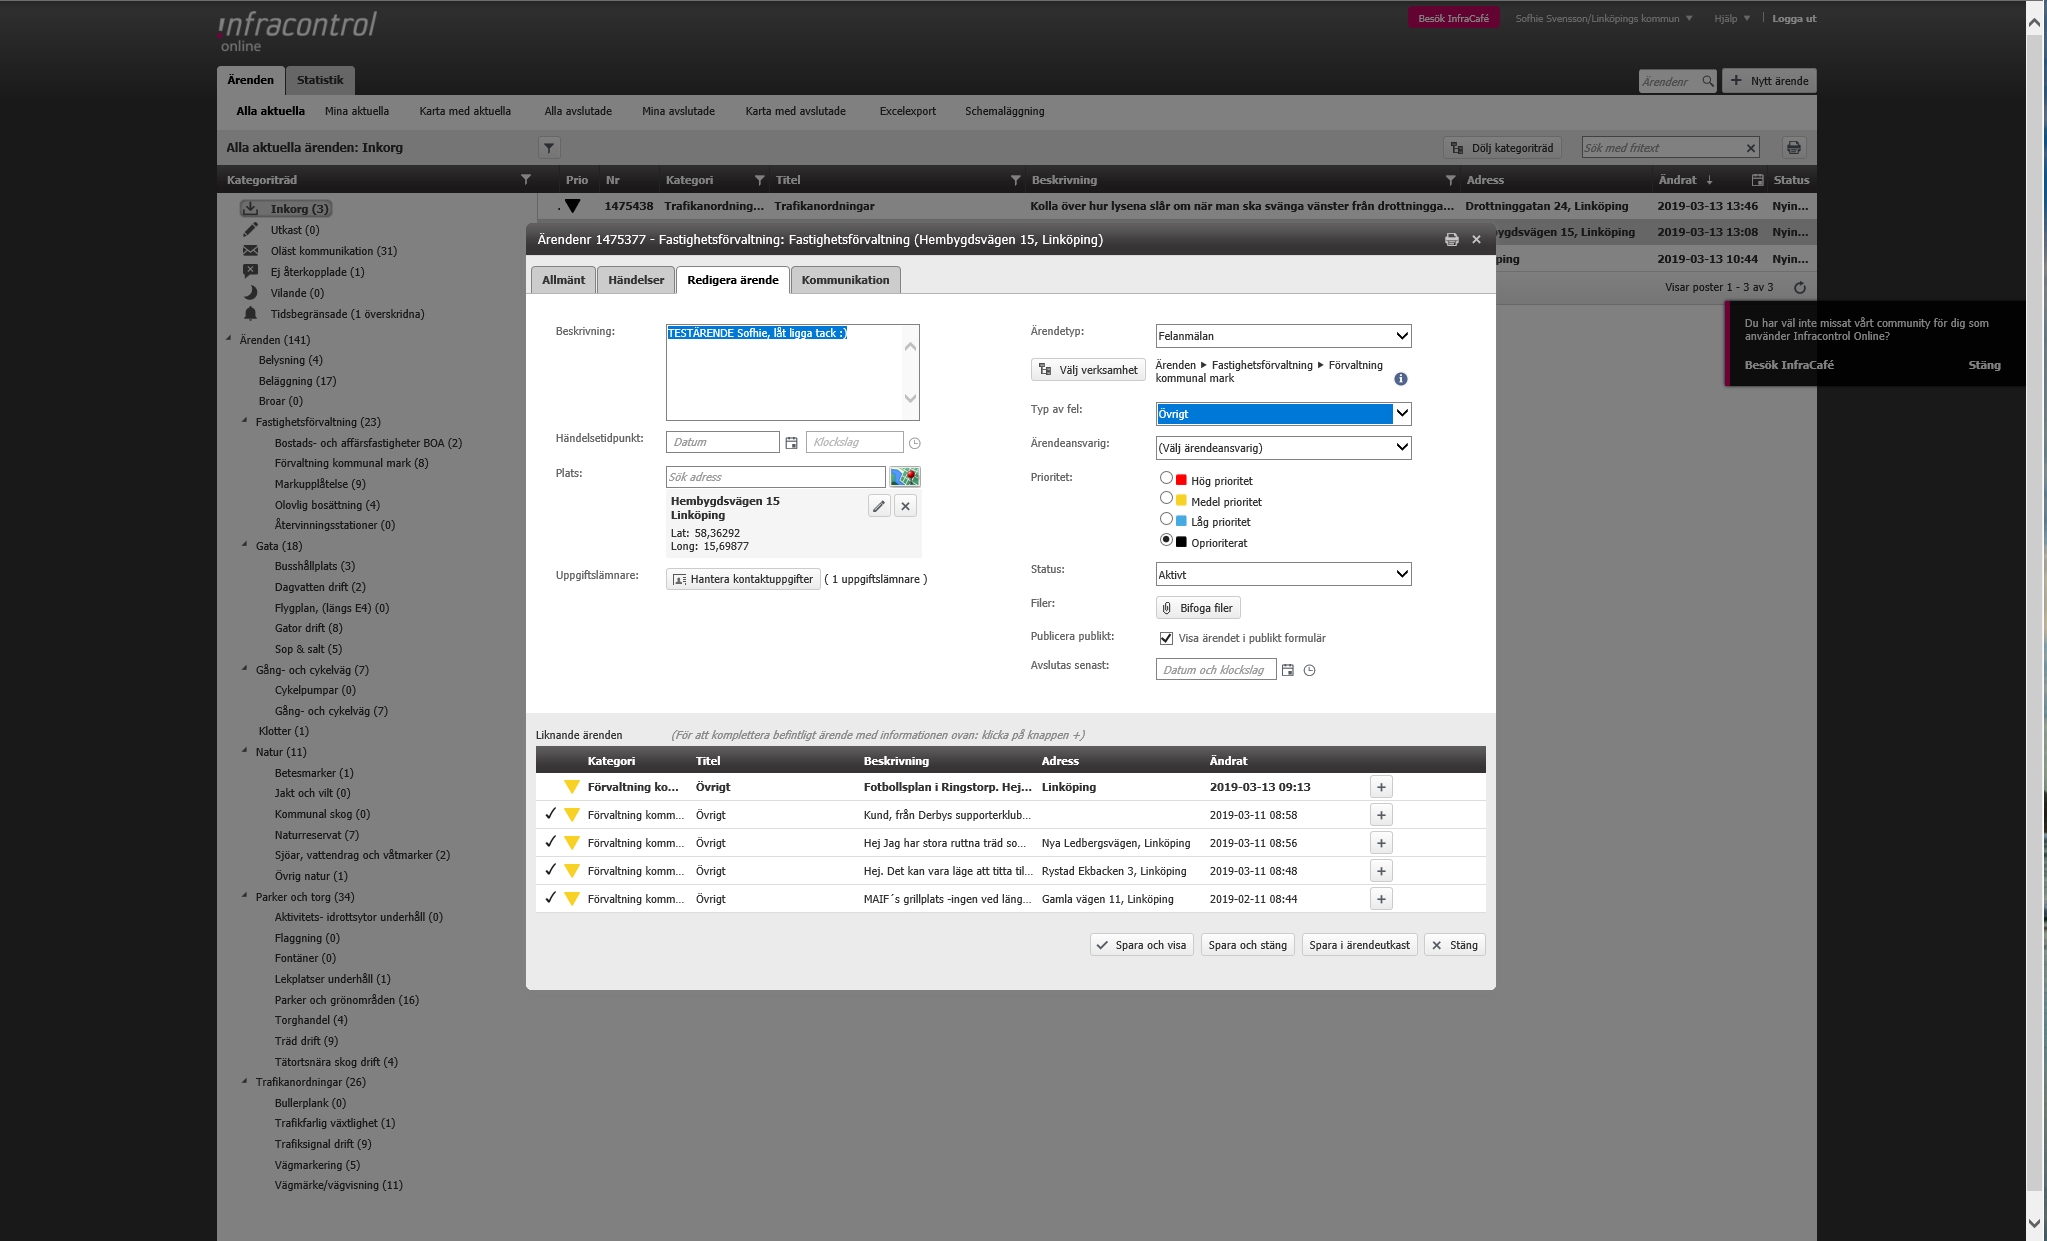The height and width of the screenshot is (1241, 2047).
Task: Open the Statistik tab
Action: (x=320, y=80)
